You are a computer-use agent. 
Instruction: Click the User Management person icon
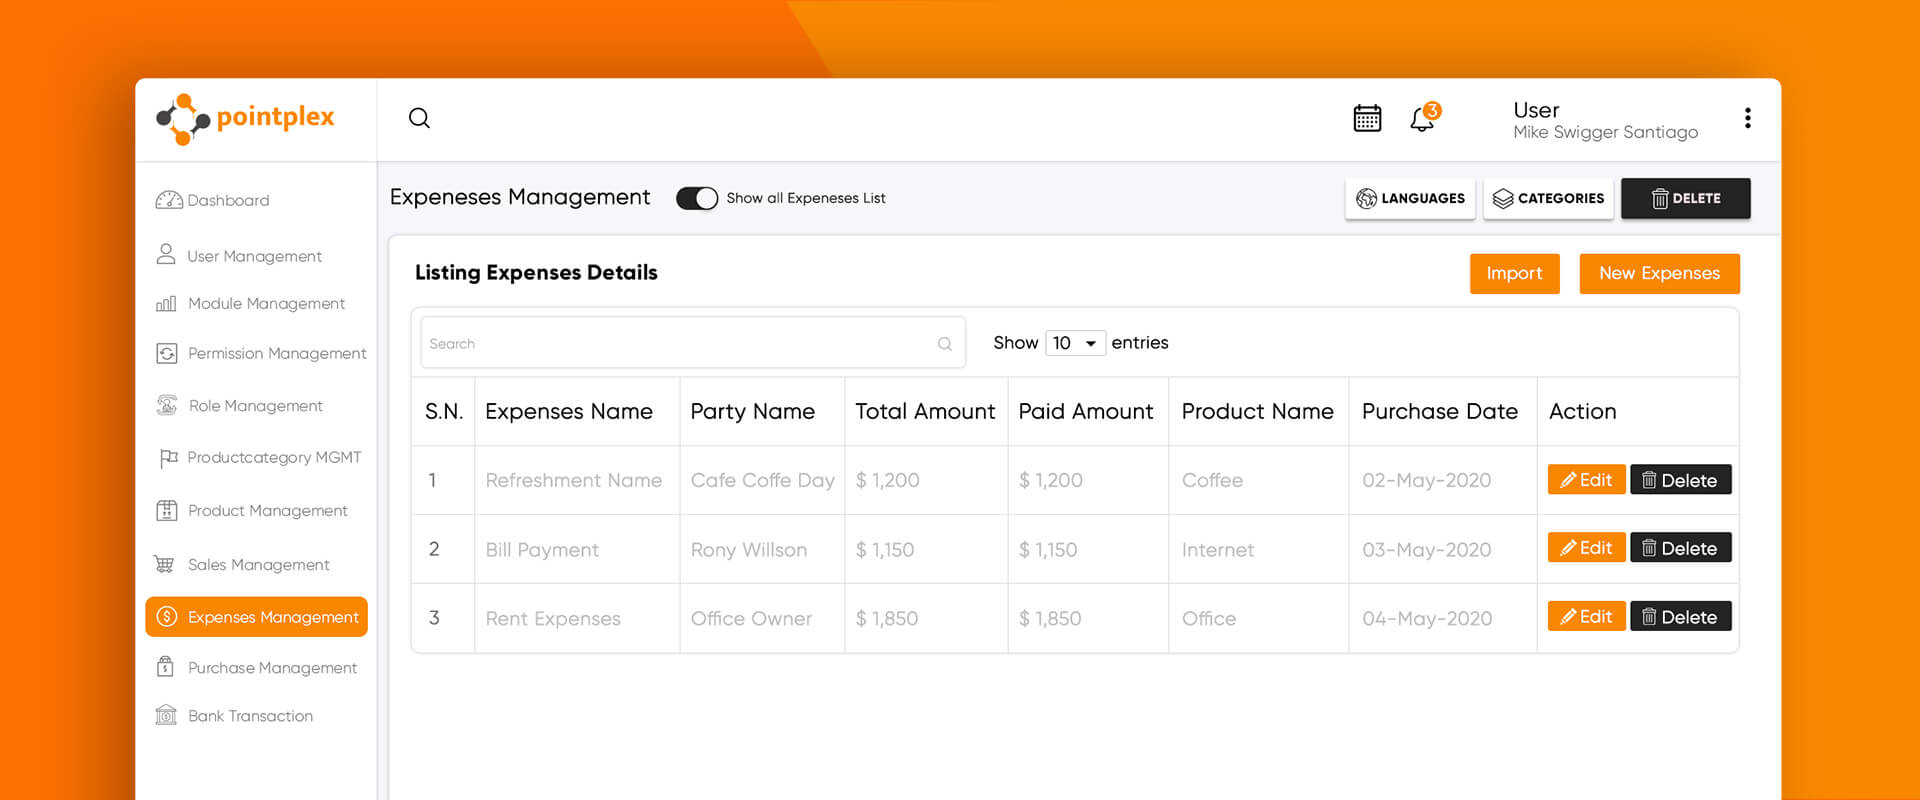[x=166, y=254]
